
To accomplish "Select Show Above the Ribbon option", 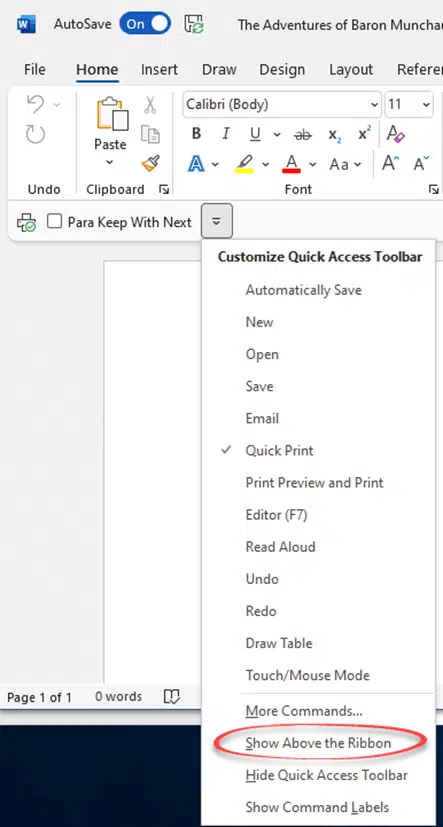I will tap(319, 743).
